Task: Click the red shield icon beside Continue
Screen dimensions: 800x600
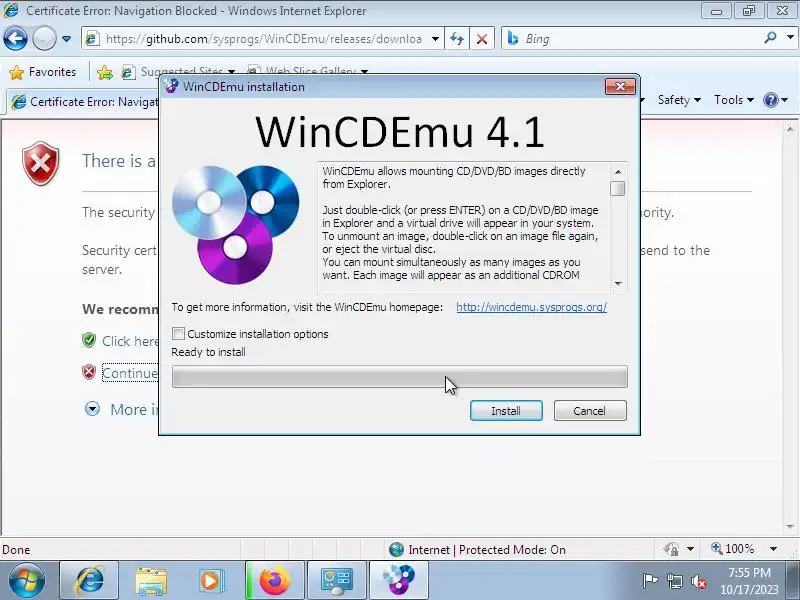Action: coord(89,372)
